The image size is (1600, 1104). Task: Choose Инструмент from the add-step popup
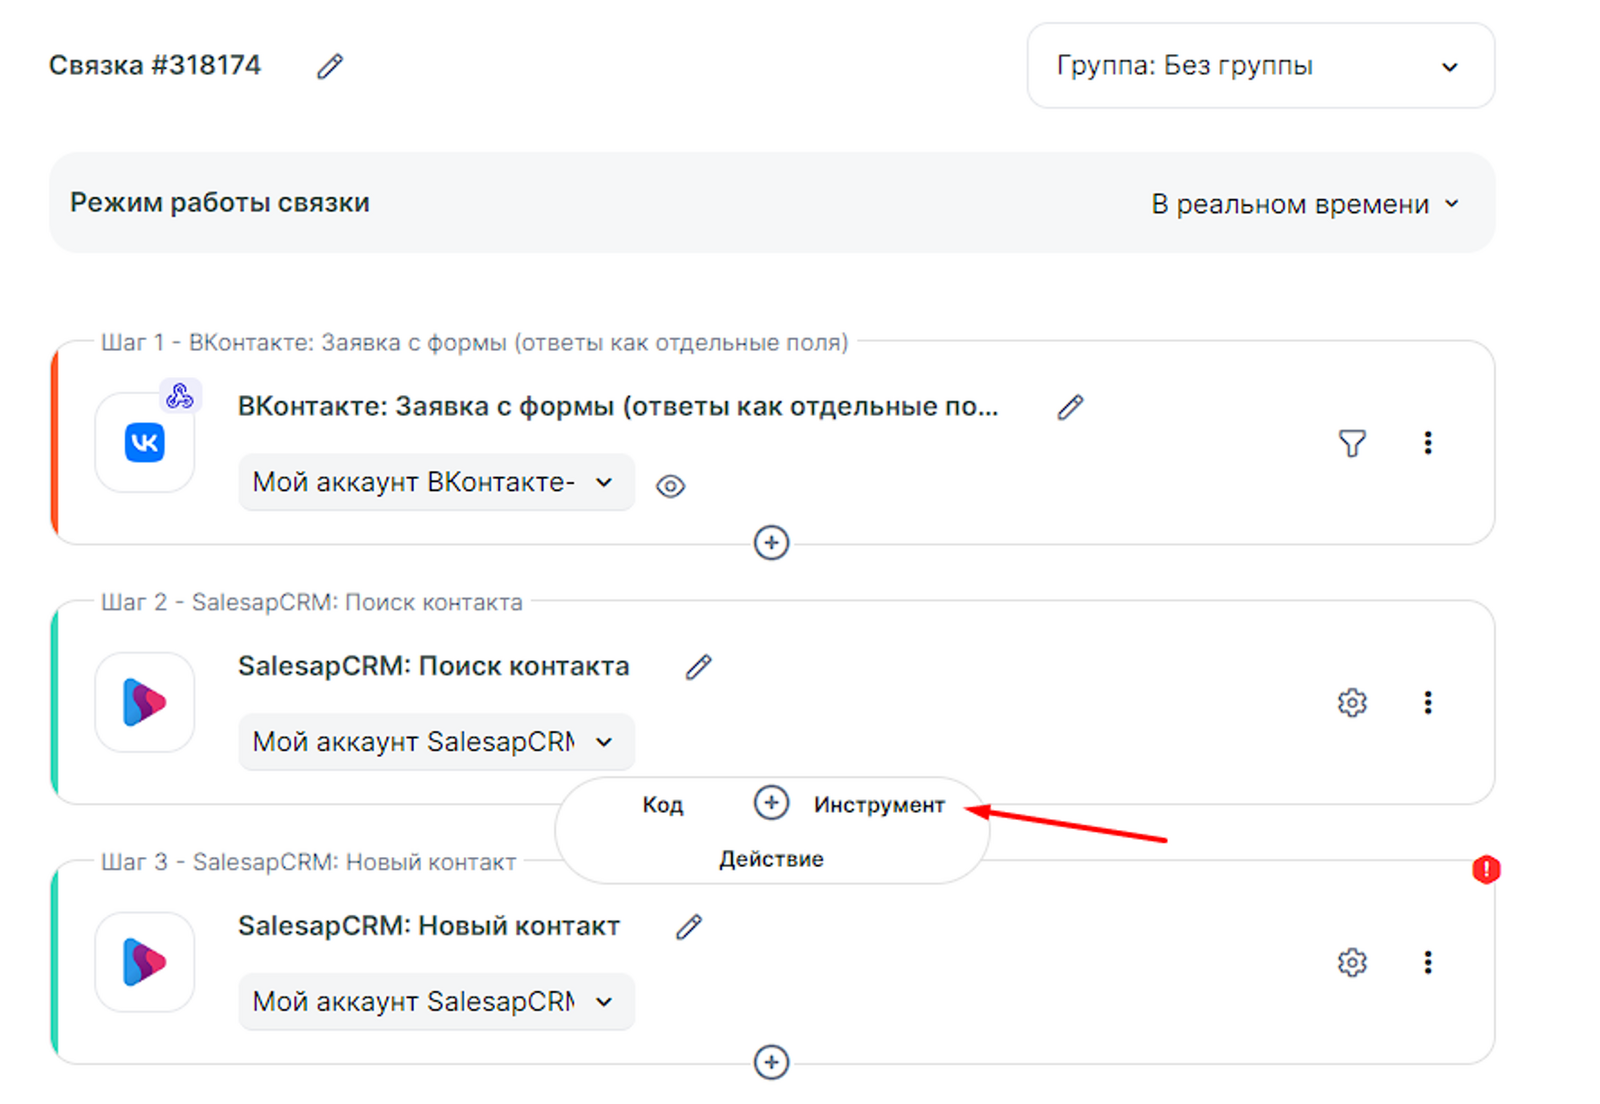(x=878, y=805)
